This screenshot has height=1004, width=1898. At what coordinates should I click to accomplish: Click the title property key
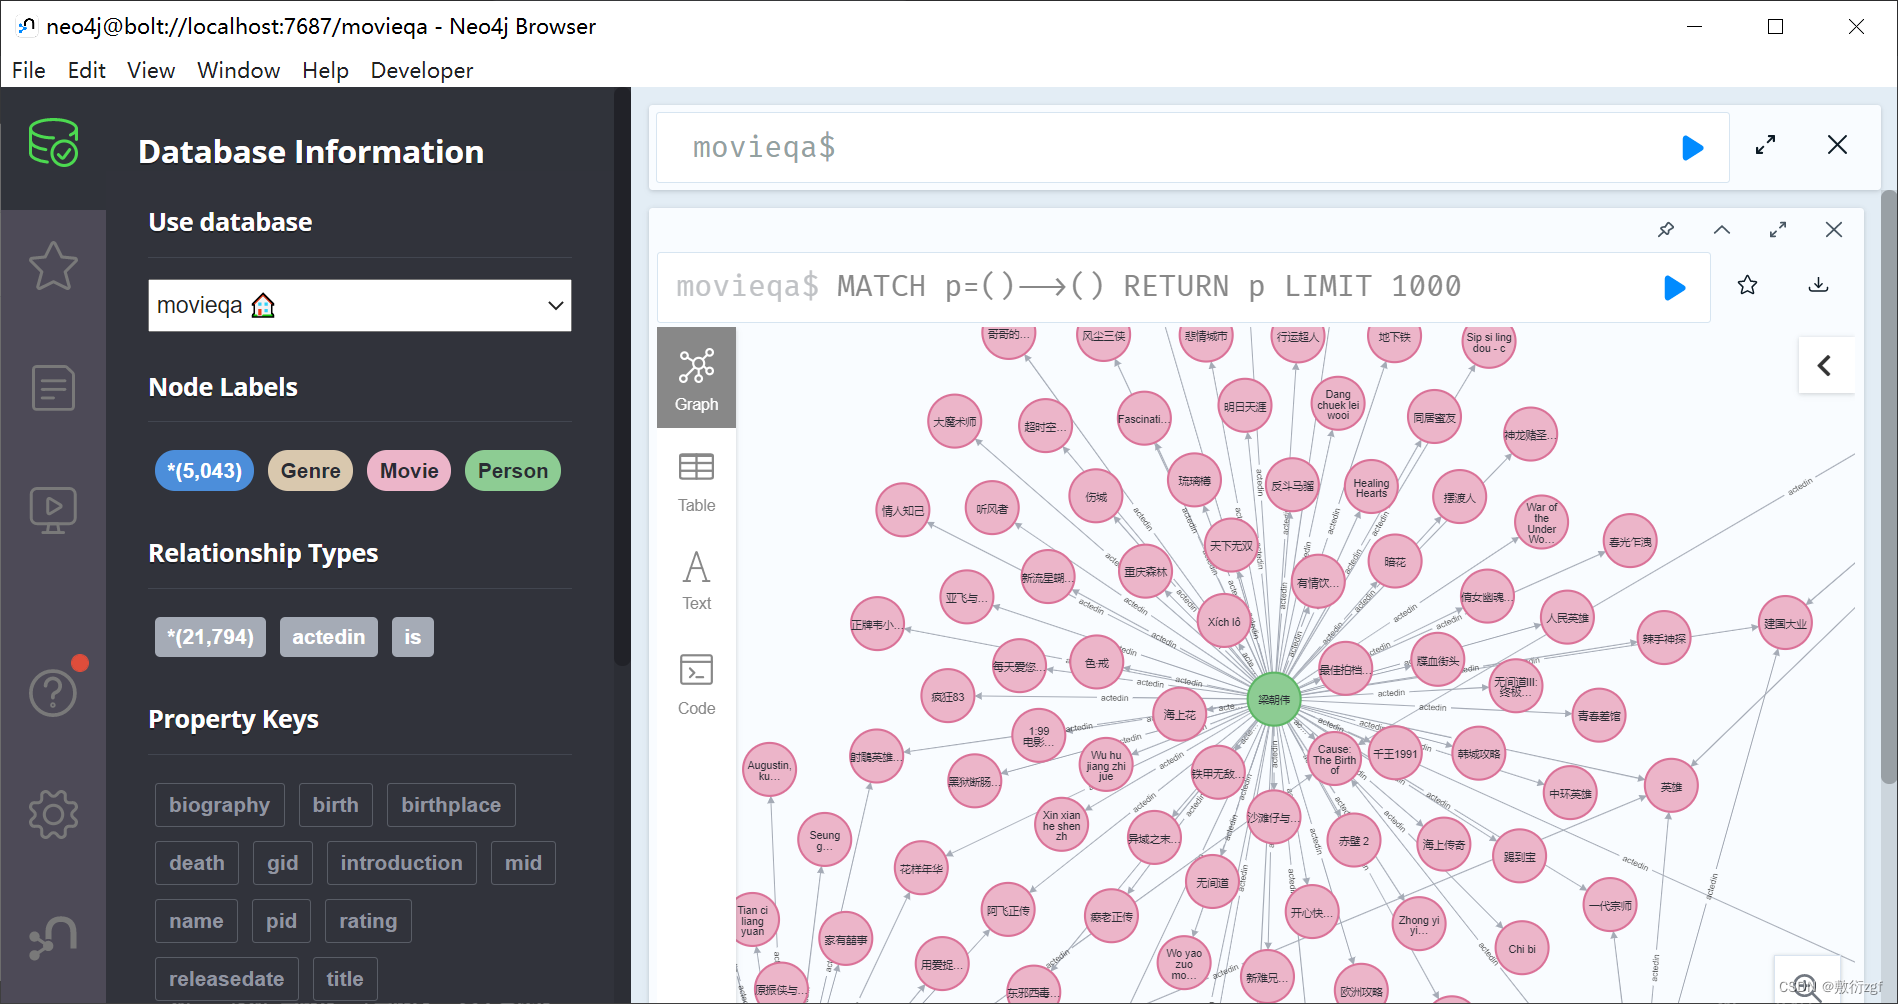point(345,979)
